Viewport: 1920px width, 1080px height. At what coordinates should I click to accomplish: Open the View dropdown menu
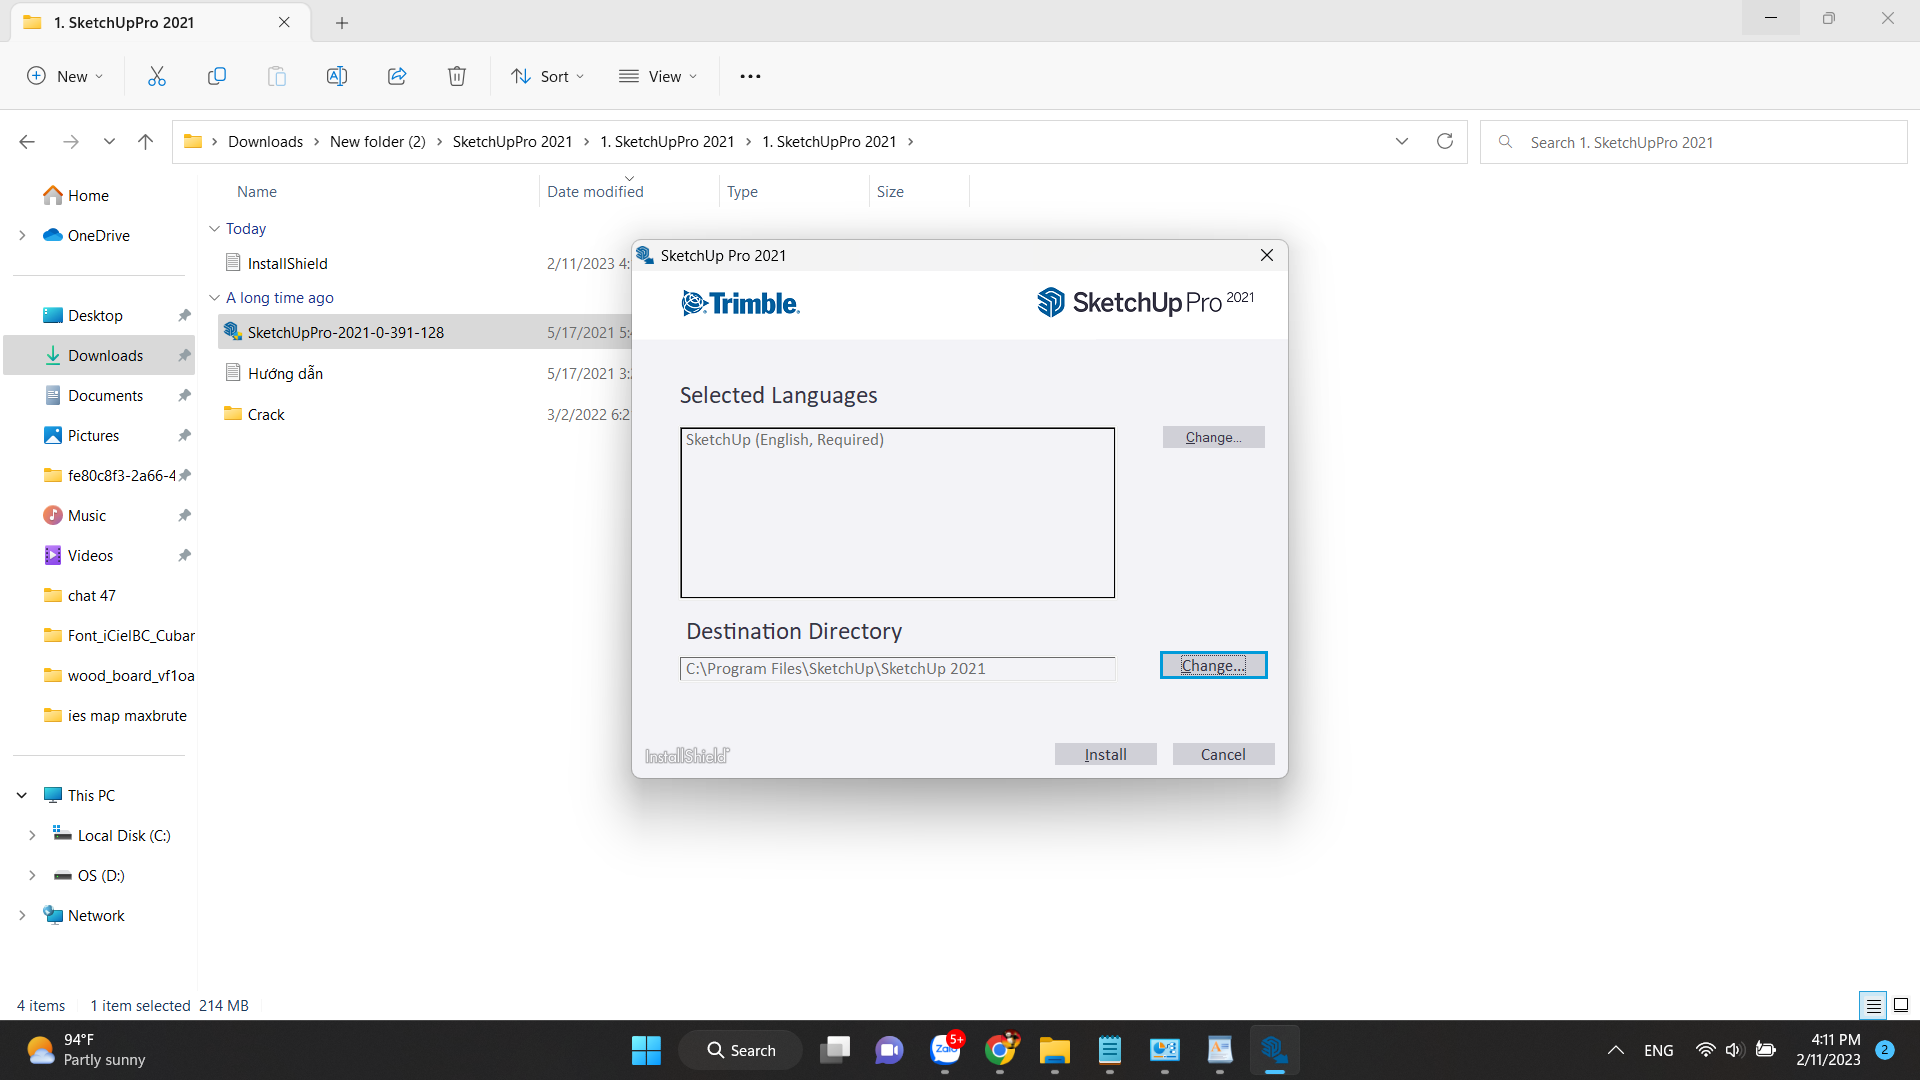pyautogui.click(x=658, y=76)
